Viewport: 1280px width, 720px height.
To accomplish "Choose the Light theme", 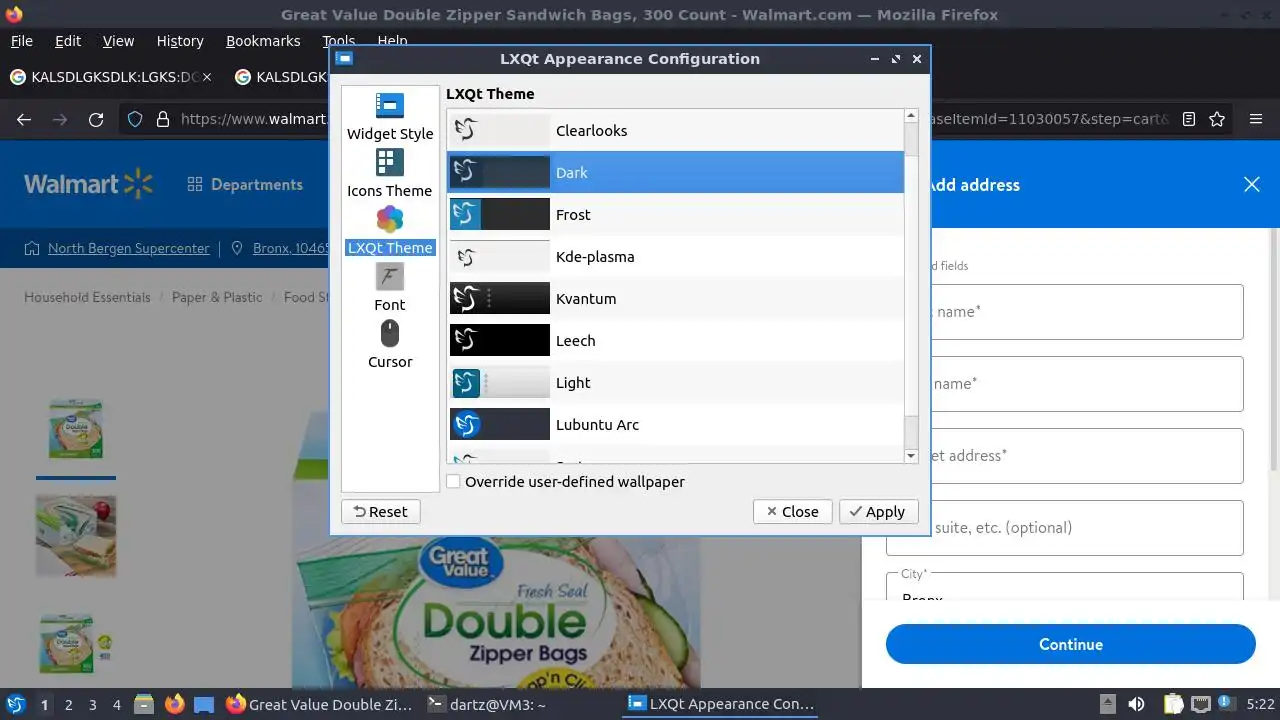I will (675, 383).
